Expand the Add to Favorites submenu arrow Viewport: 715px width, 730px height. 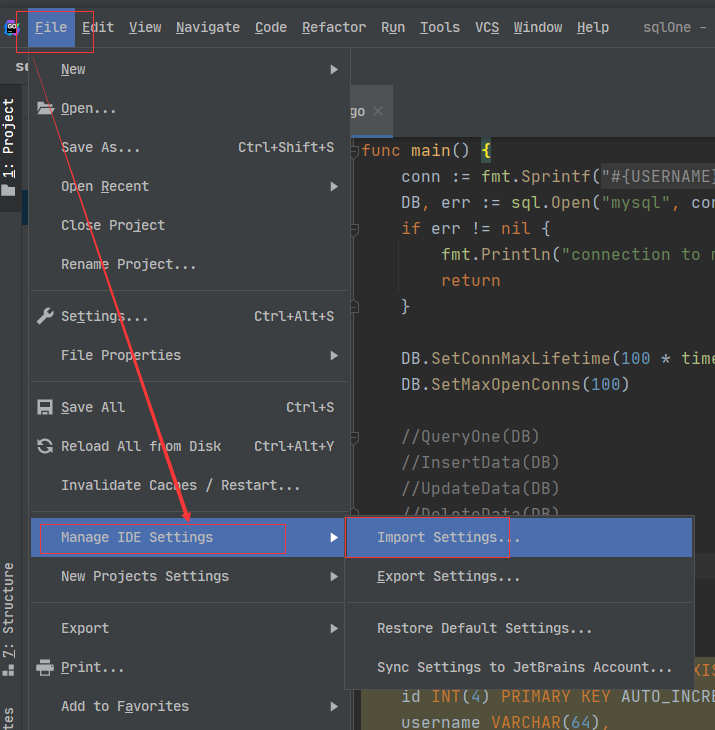[x=334, y=706]
